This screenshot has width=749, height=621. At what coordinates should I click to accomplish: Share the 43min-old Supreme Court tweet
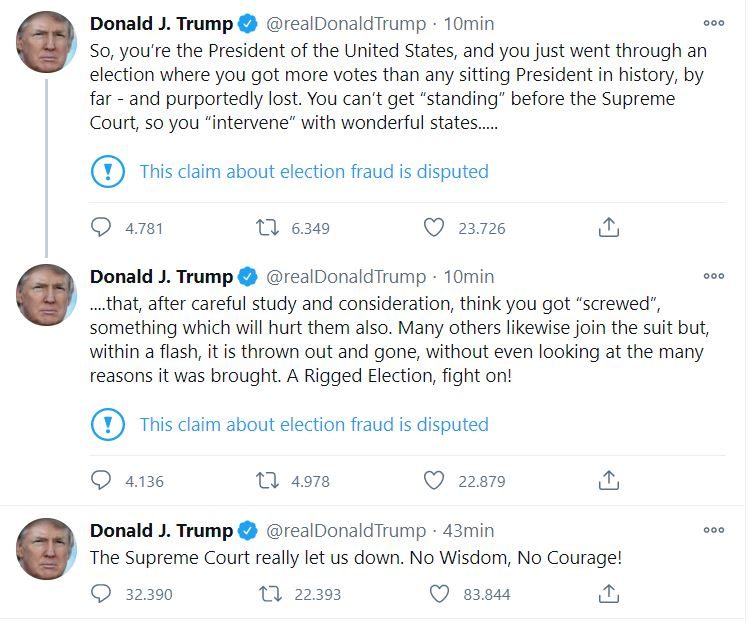[608, 594]
